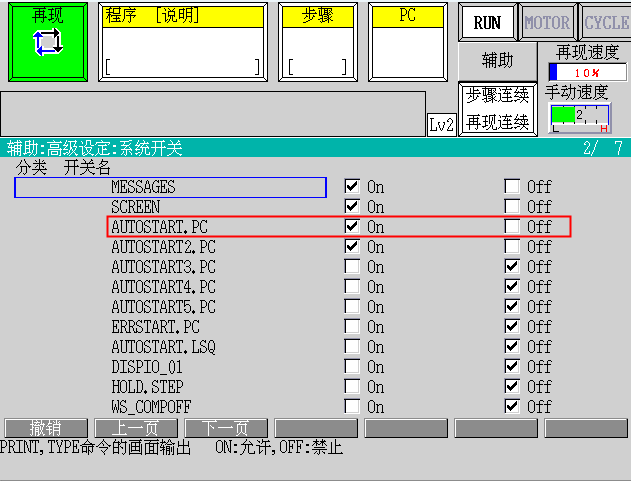
Task: Check Off for AUTOSTART.LSQ
Action: 512,346
